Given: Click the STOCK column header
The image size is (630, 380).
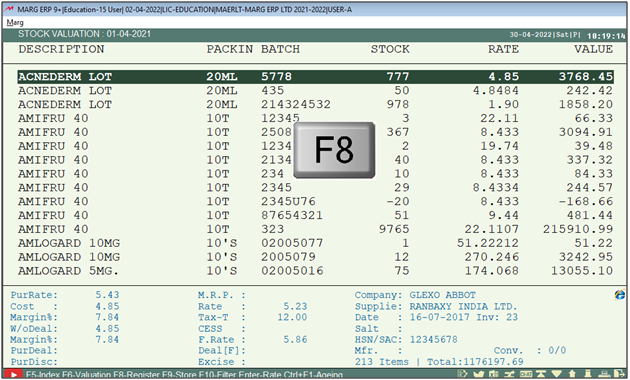Looking at the screenshot, I should [x=390, y=49].
